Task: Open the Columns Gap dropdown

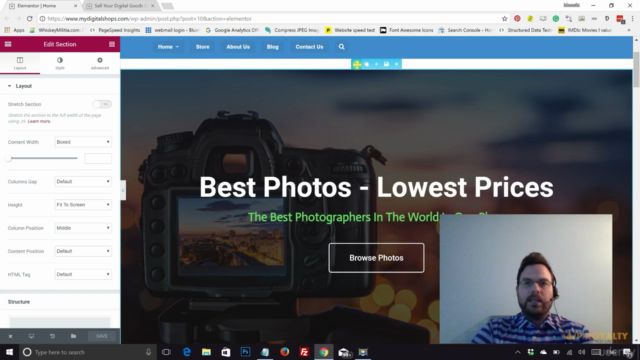Action: (83, 182)
